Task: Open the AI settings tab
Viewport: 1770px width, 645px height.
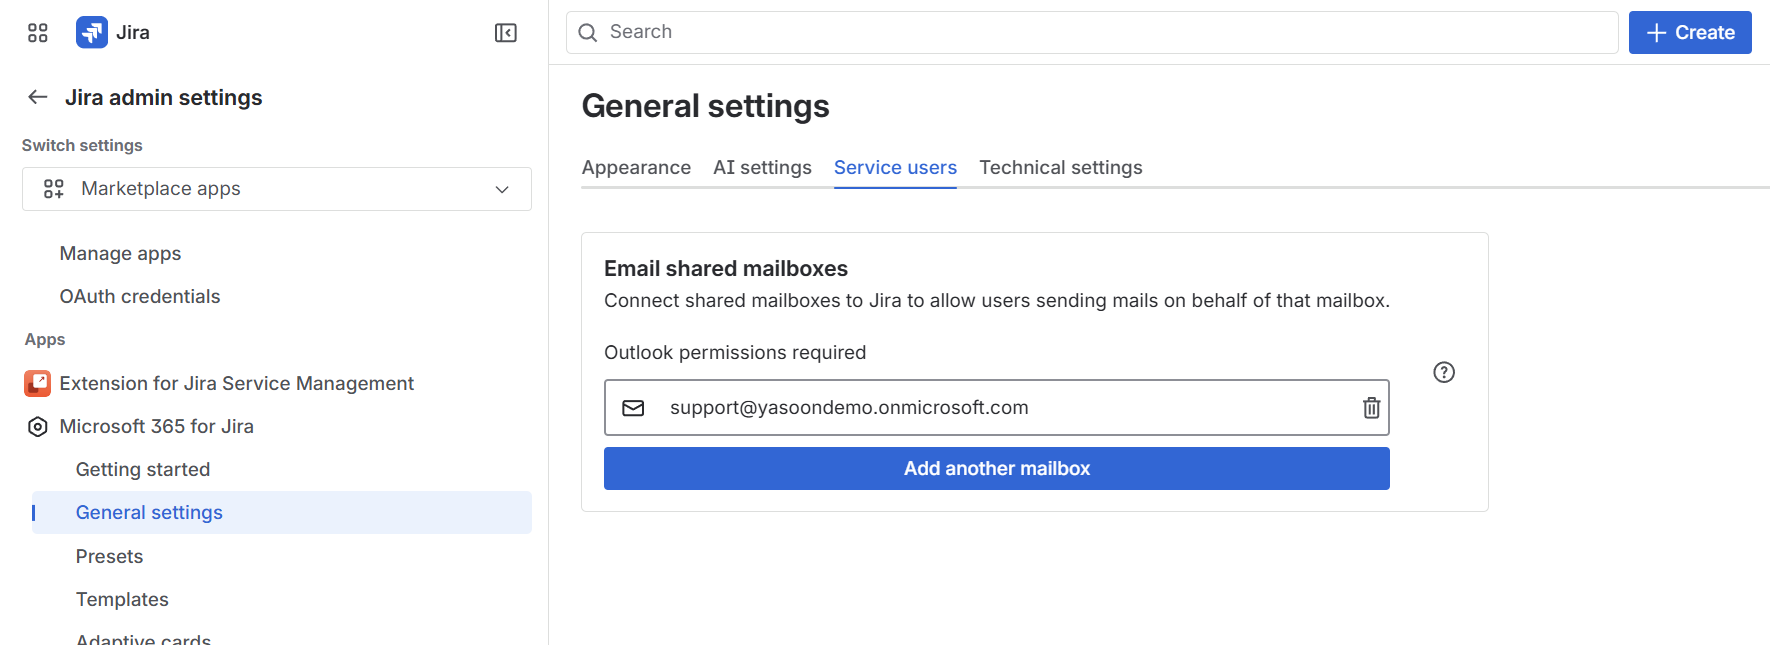Action: [x=762, y=168]
